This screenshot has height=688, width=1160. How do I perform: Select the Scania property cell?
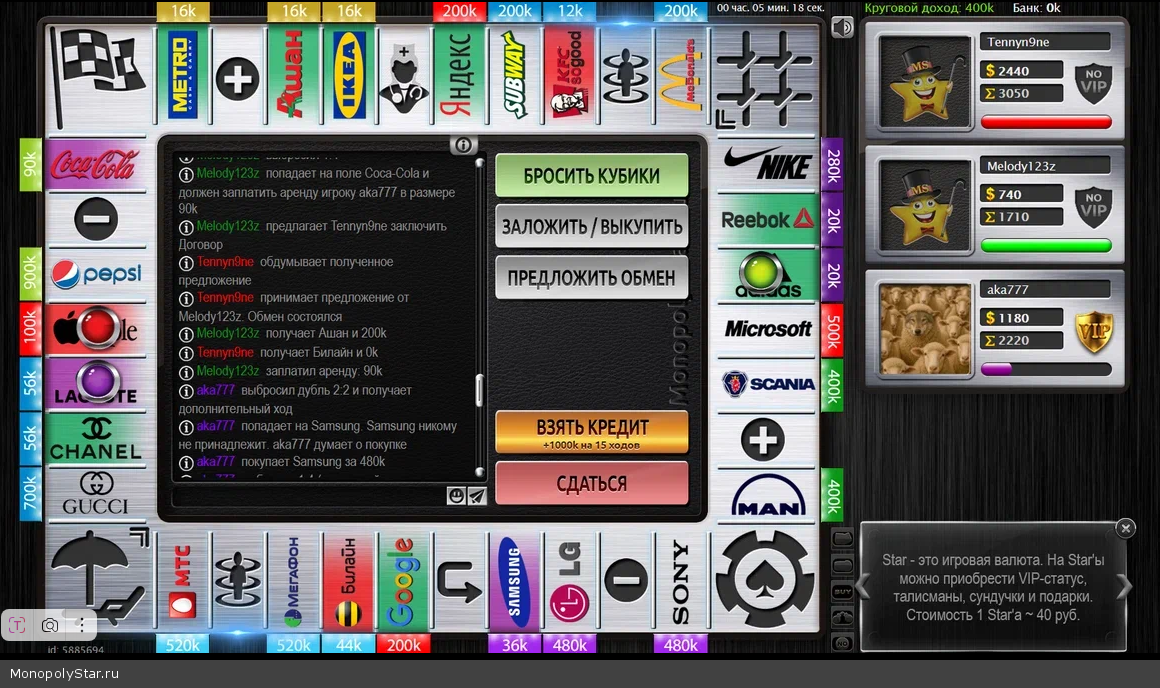point(767,384)
